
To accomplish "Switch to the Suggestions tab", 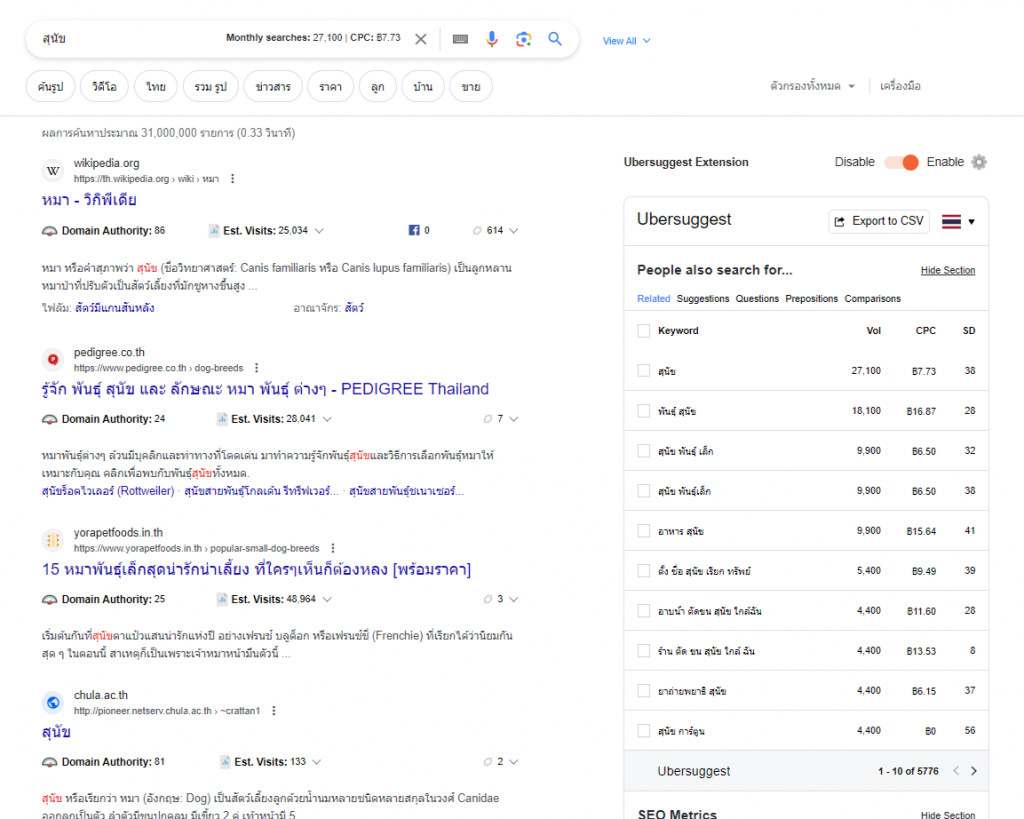I will pos(703,298).
